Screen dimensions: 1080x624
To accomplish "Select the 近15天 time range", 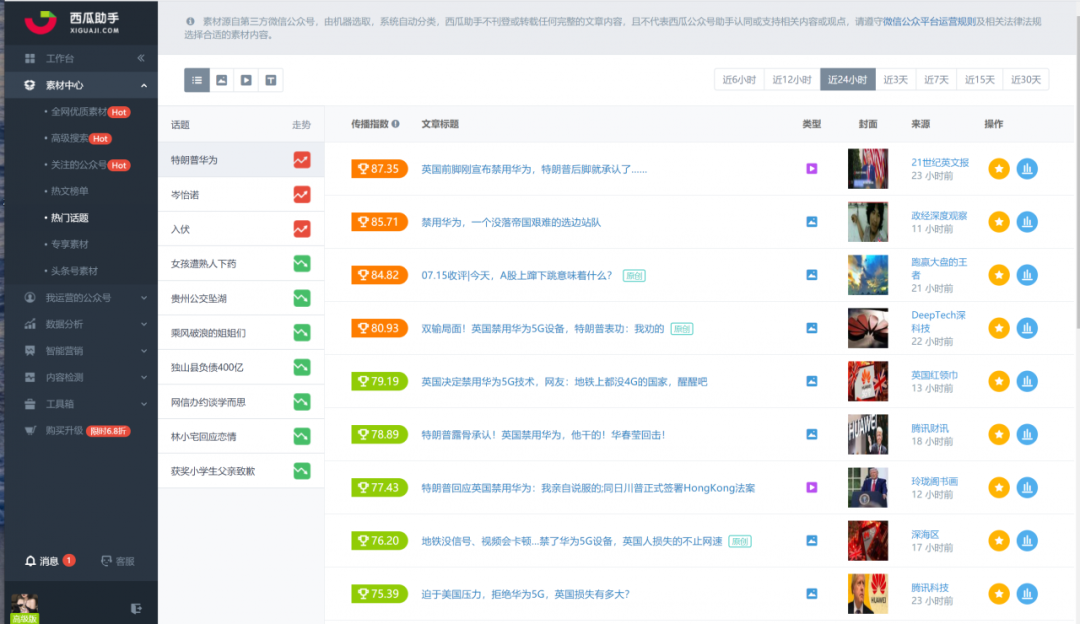I will point(979,80).
